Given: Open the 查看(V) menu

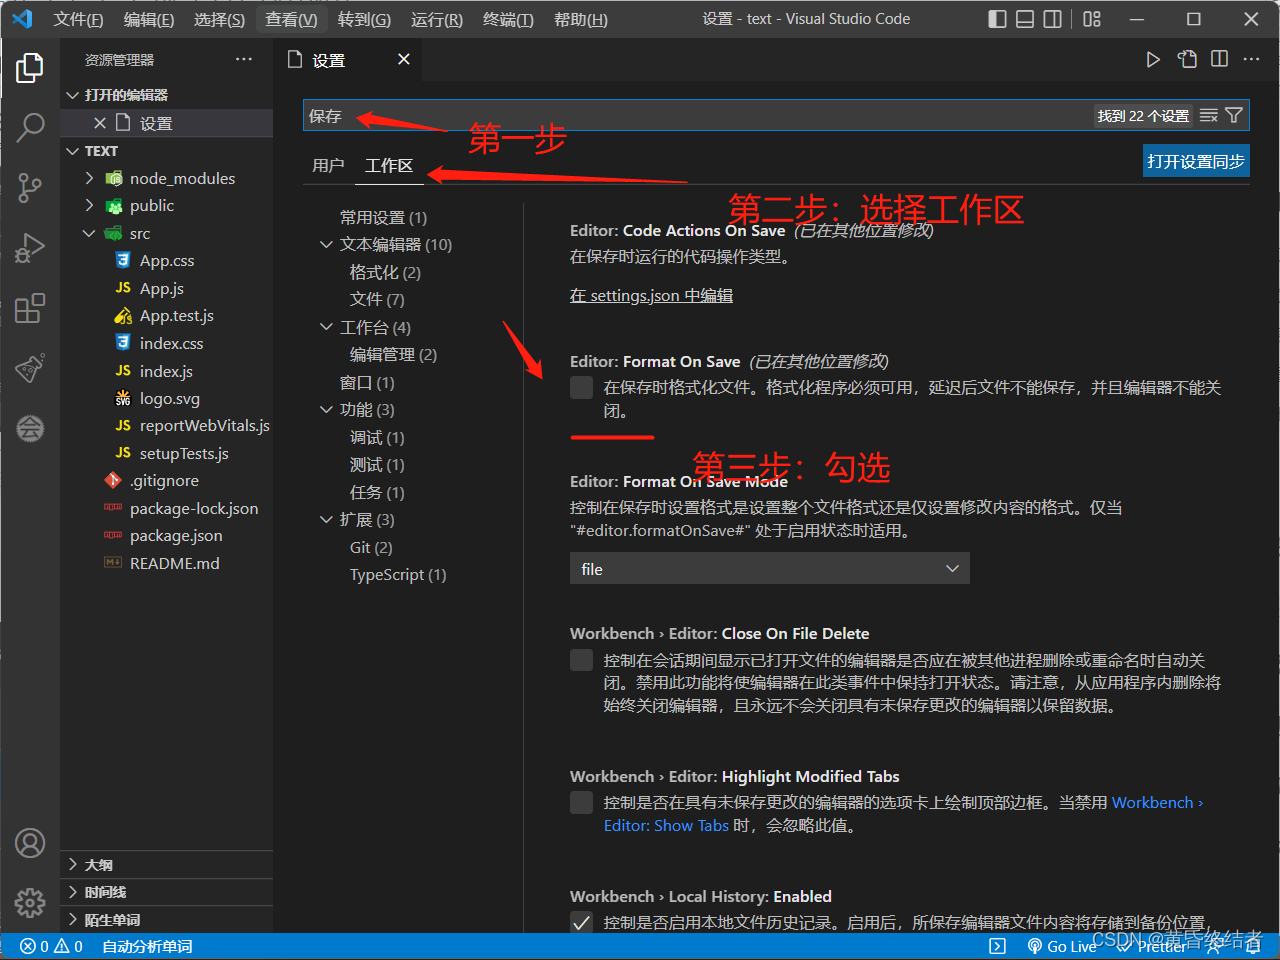Looking at the screenshot, I should pos(291,19).
